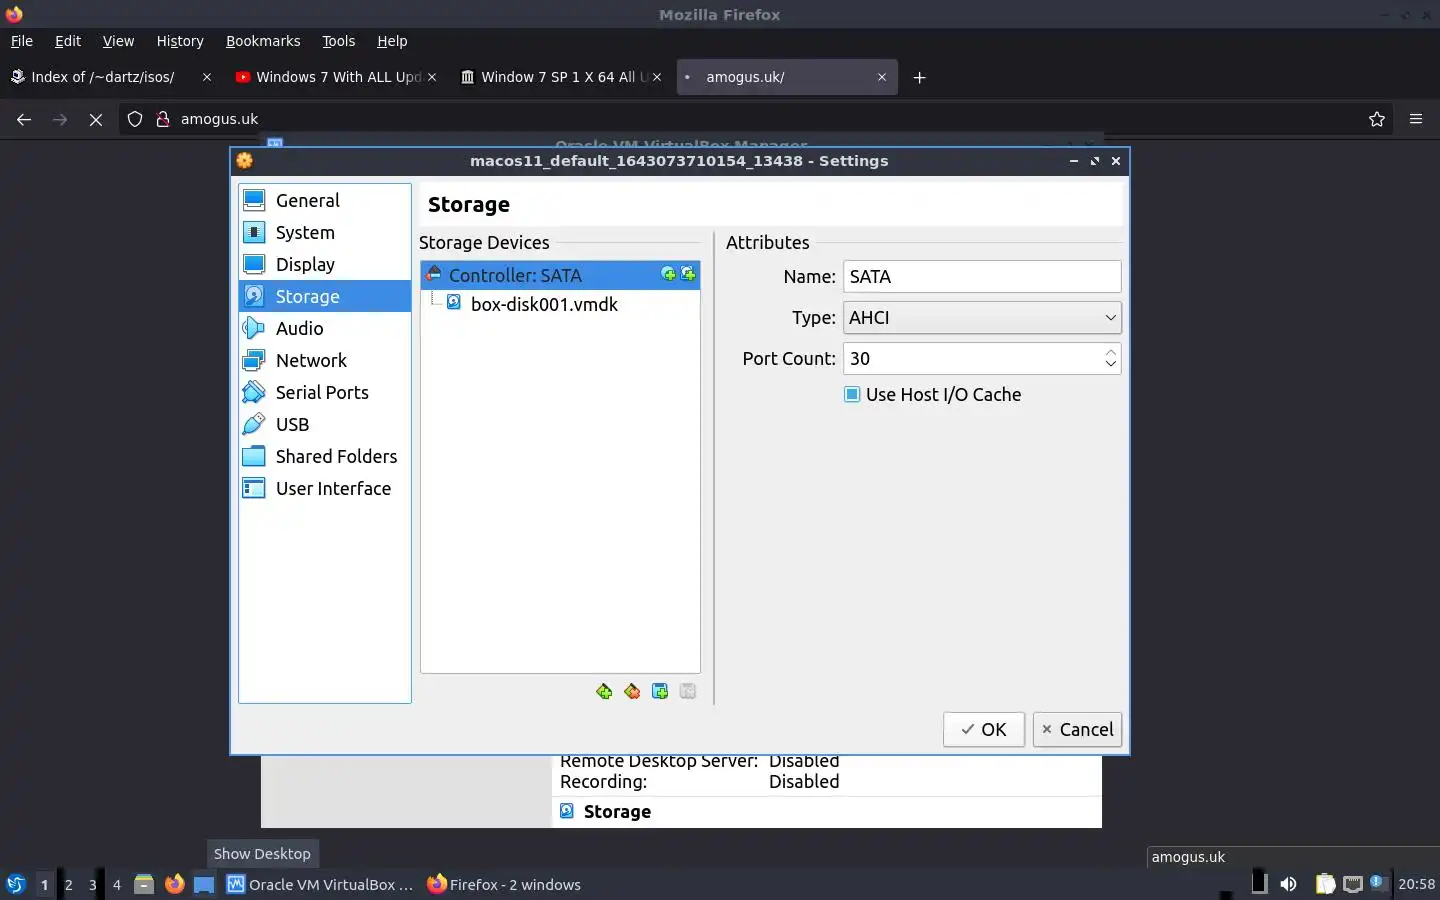Add hard disk to SATA controller
1440x900 pixels.
[x=688, y=274]
